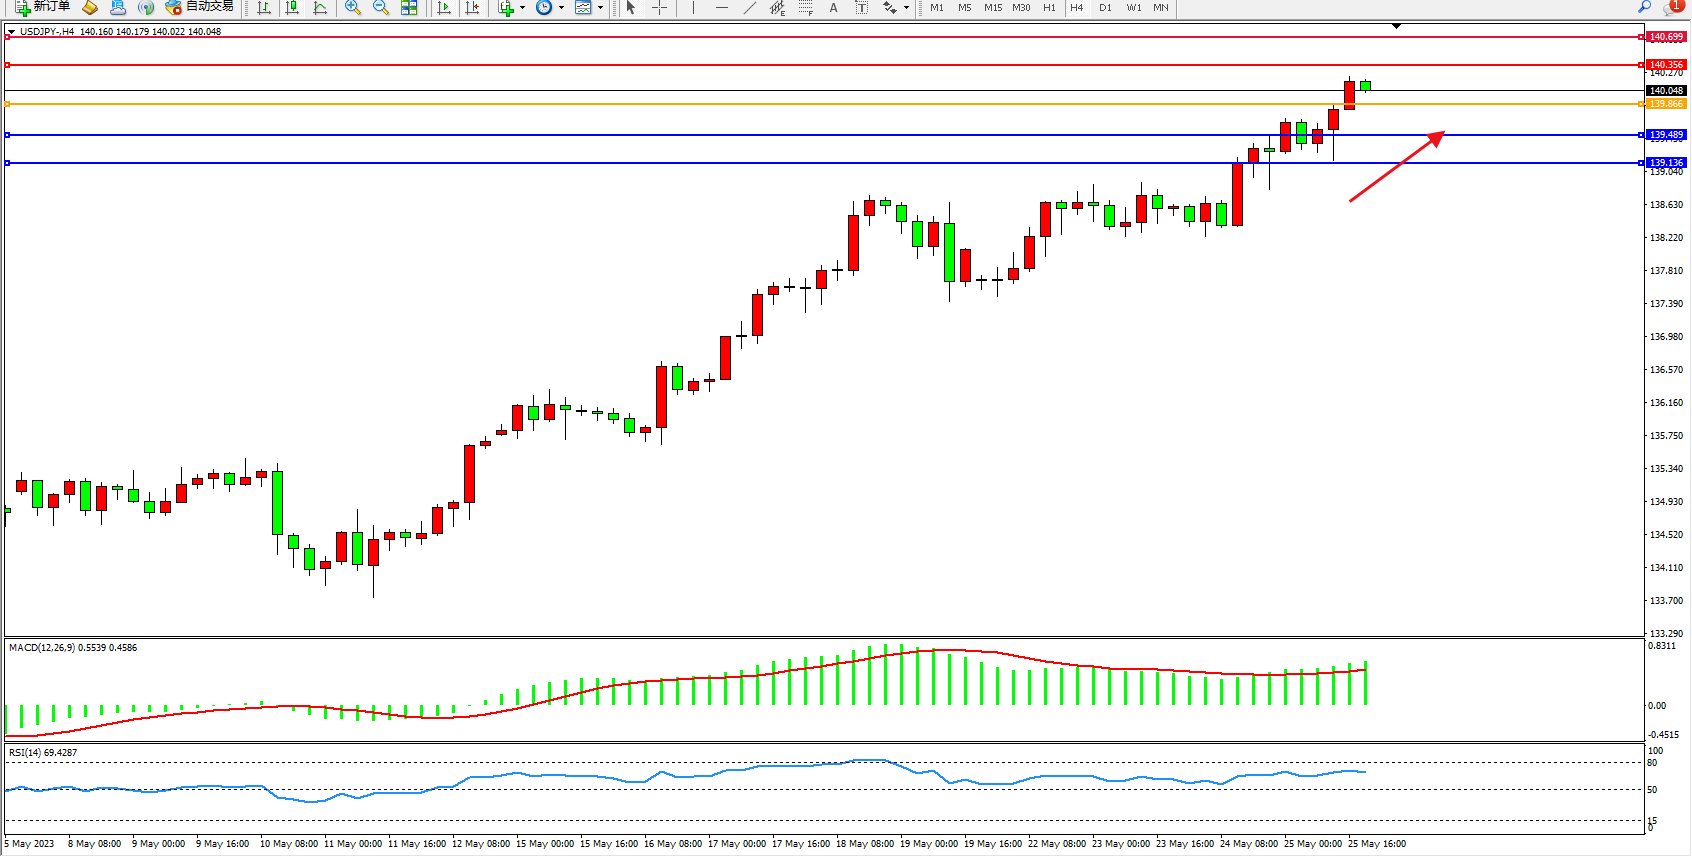Switch chart to bar chart mode
1692x857 pixels.
tap(264, 8)
